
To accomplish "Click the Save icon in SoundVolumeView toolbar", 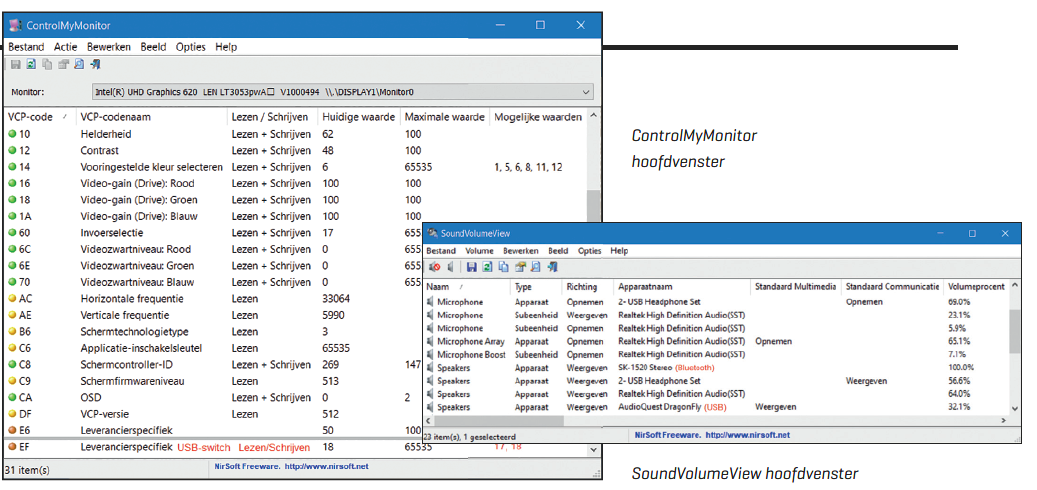I will [x=472, y=267].
